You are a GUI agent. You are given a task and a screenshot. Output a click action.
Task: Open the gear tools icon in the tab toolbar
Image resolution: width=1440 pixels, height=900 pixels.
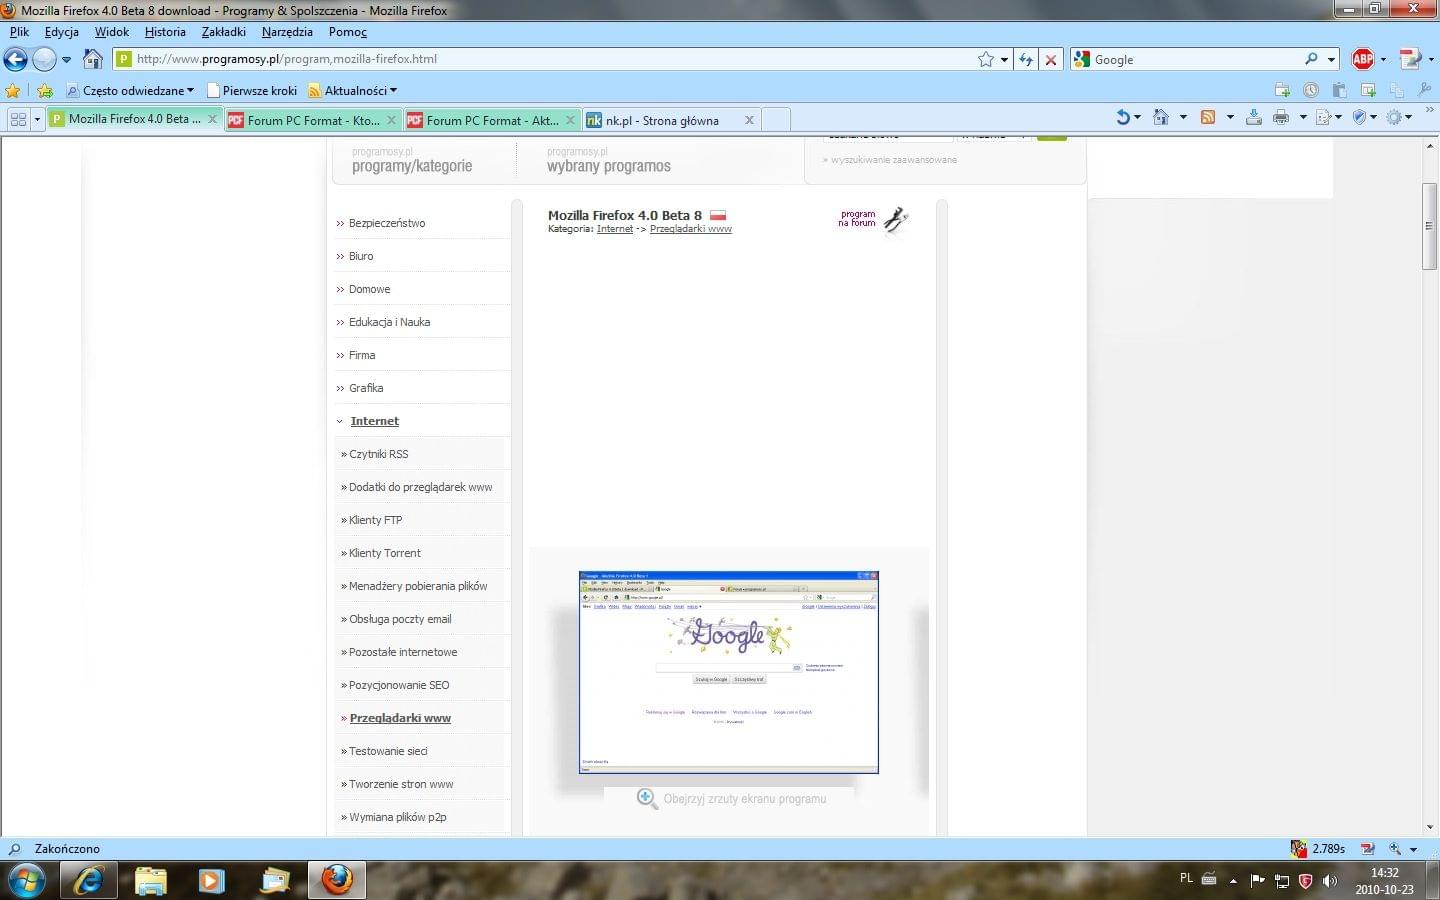coord(1394,117)
